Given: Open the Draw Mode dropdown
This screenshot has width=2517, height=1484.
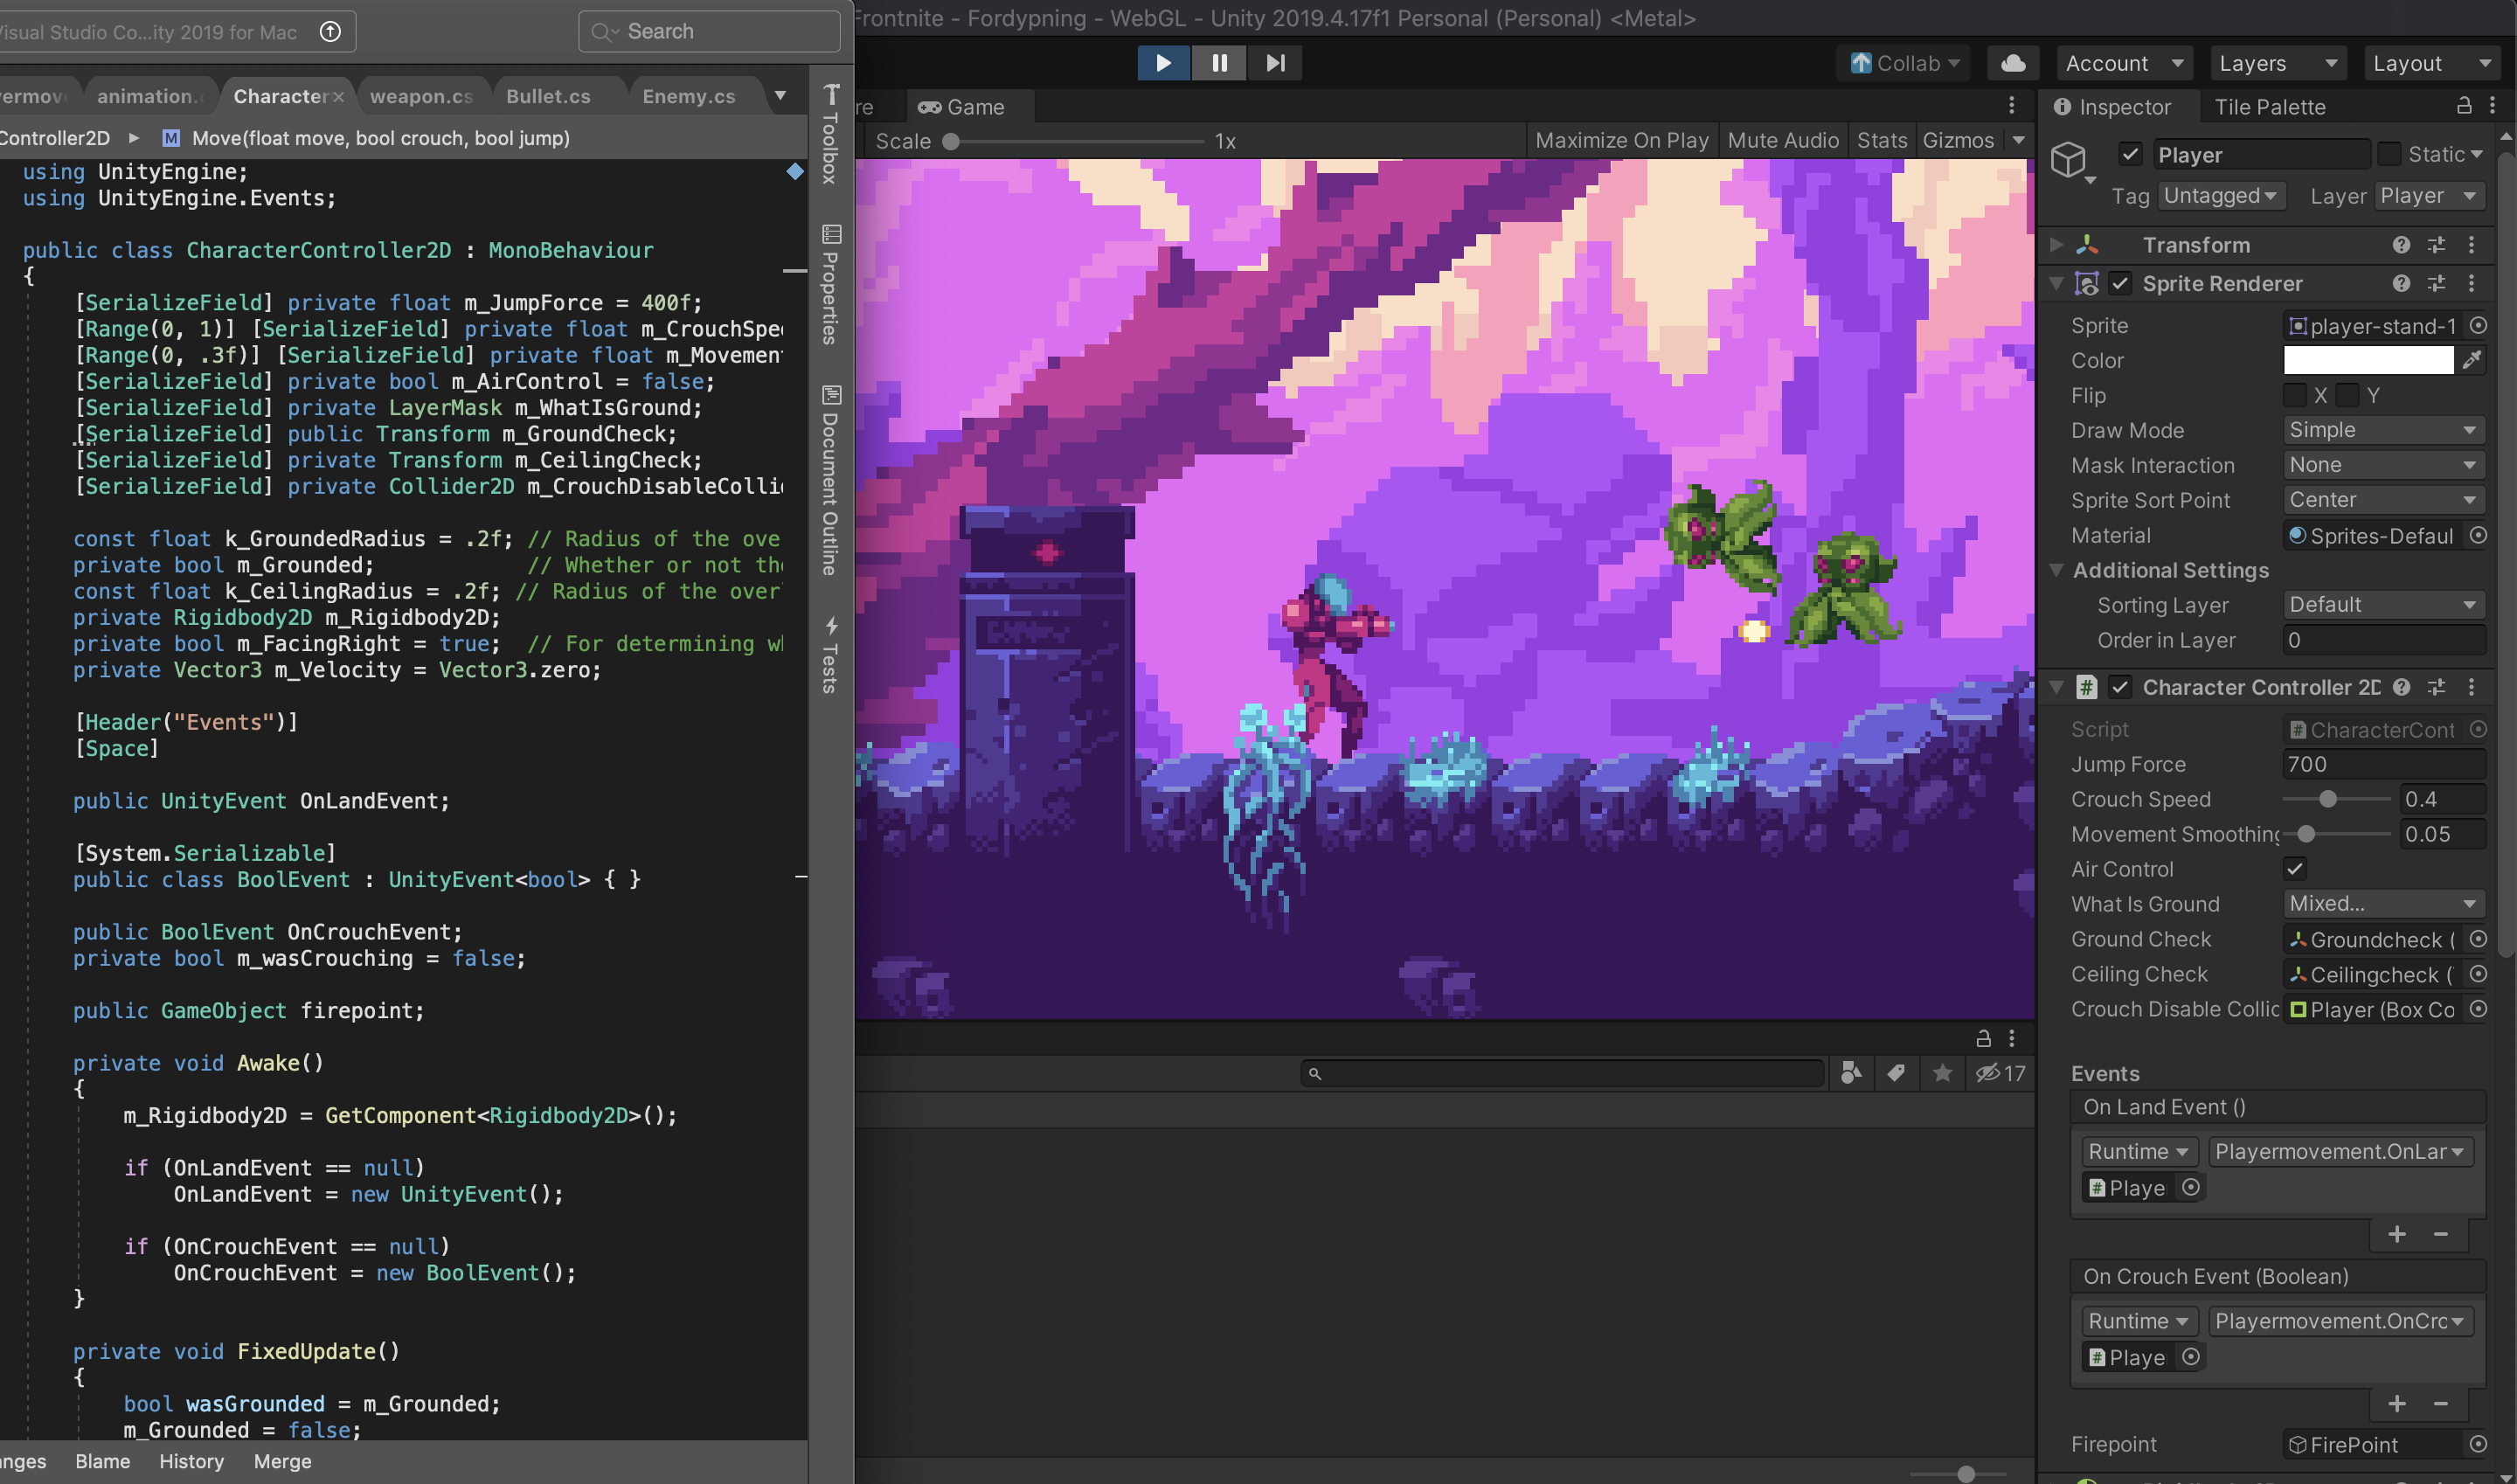Looking at the screenshot, I should pyautogui.click(x=2383, y=430).
